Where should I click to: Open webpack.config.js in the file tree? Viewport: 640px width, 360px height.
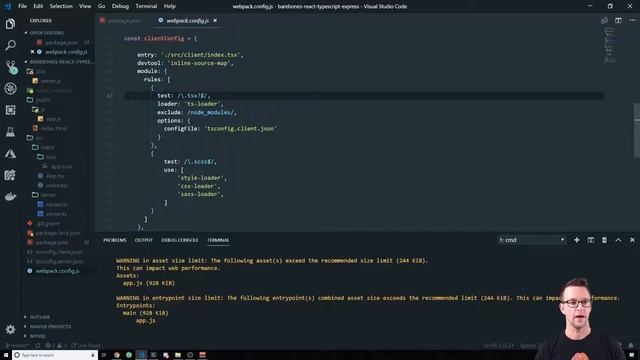click(x=57, y=271)
